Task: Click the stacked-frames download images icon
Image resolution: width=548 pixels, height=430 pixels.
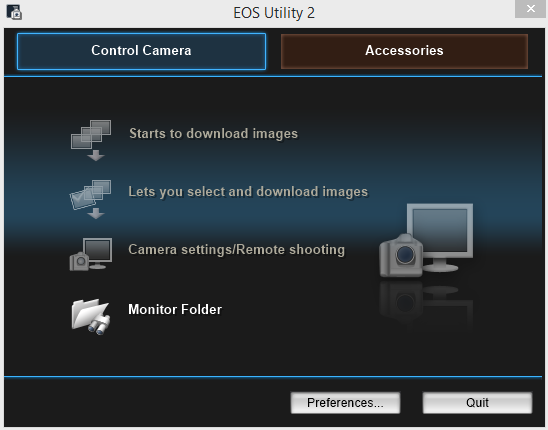Action: (x=91, y=140)
